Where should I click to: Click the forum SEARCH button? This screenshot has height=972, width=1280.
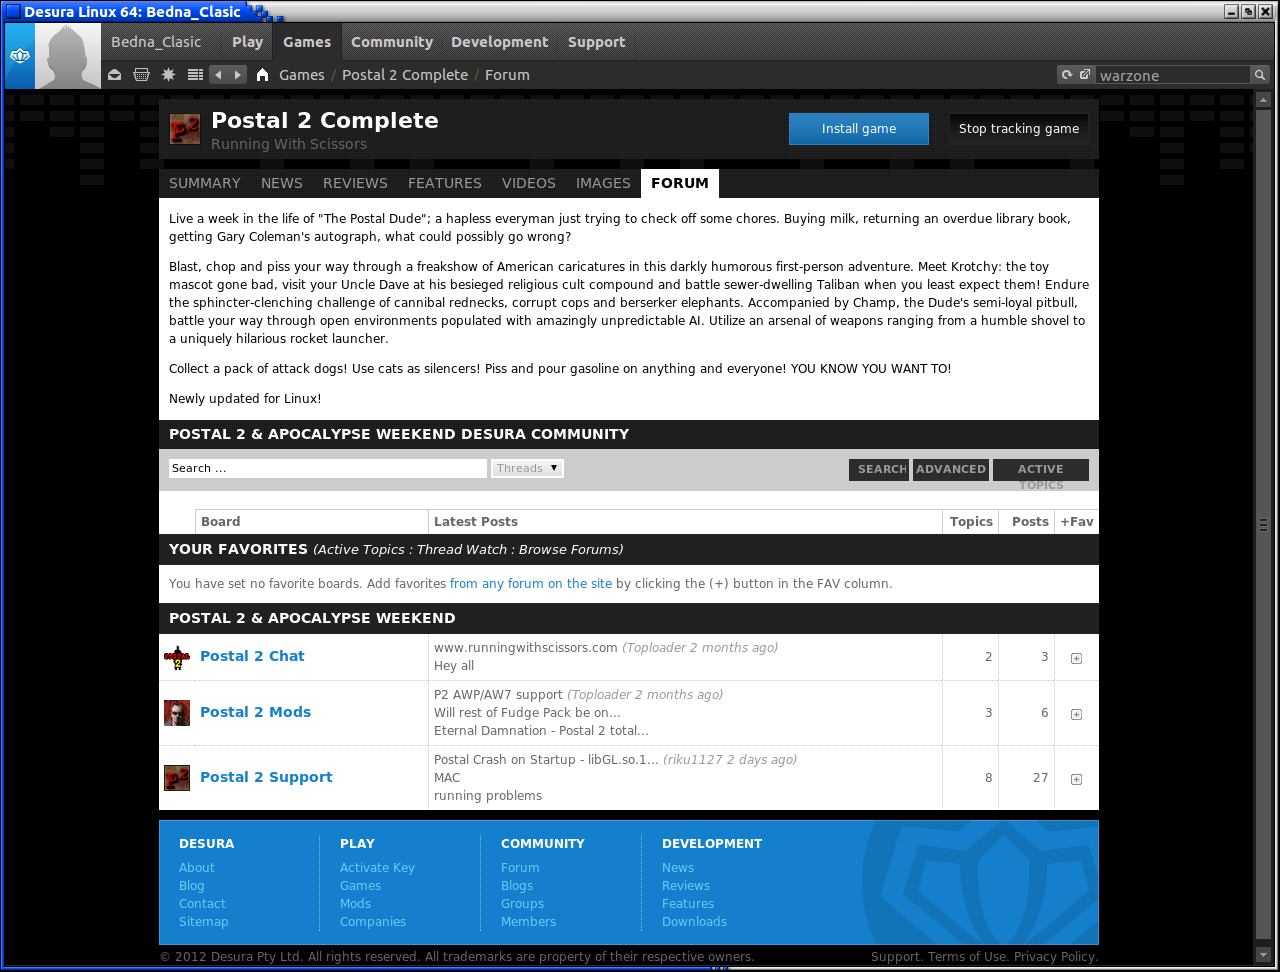point(879,470)
